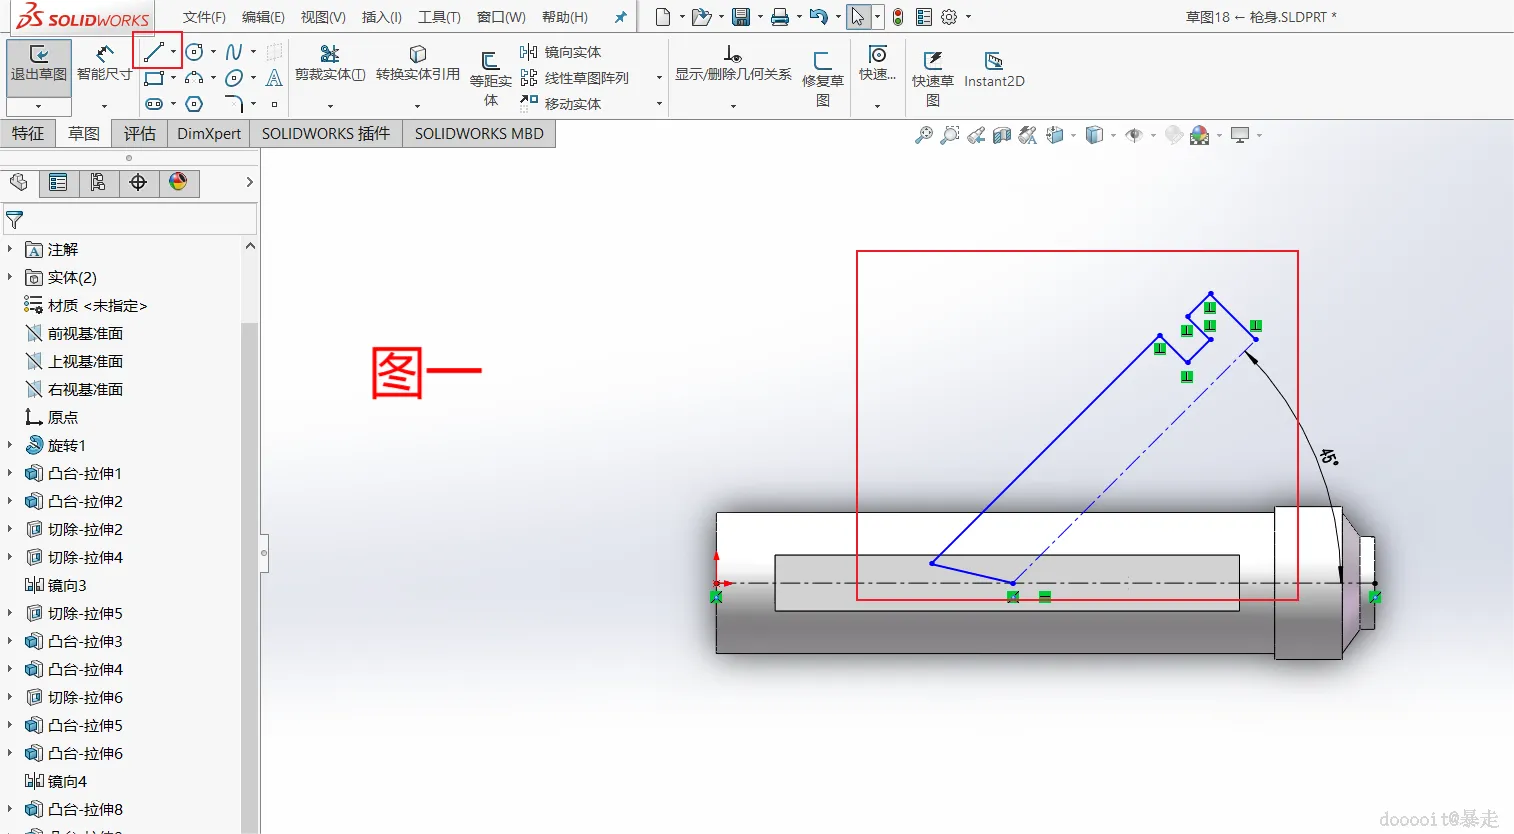Toggle the Repair Sketch tool
This screenshot has height=834, width=1514.
(x=823, y=78)
